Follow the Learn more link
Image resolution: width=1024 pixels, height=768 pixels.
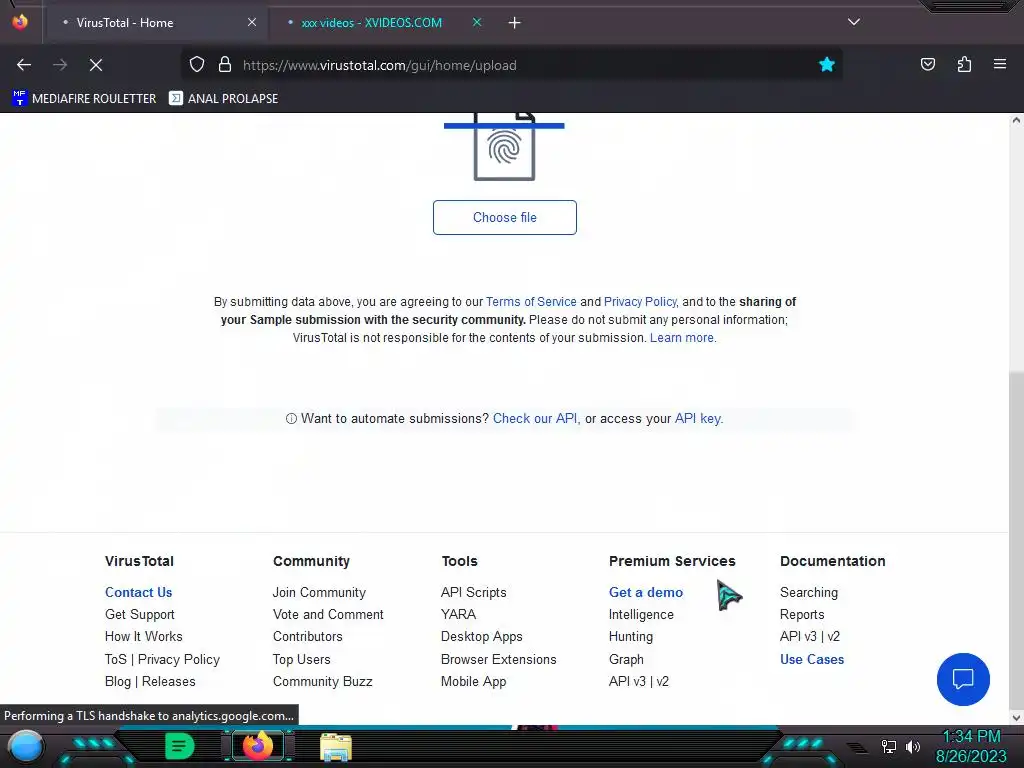pyautogui.click(x=682, y=338)
